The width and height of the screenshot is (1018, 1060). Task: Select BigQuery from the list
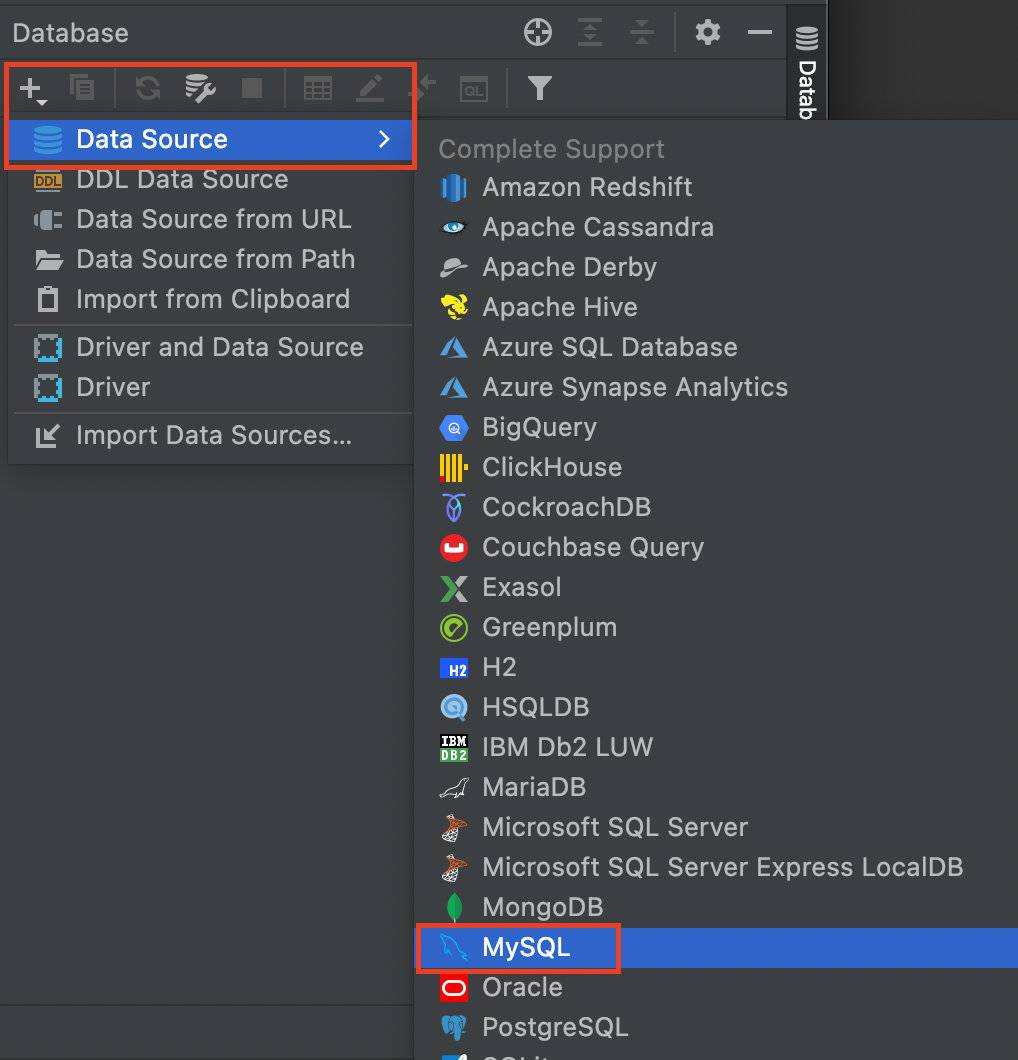point(717,427)
